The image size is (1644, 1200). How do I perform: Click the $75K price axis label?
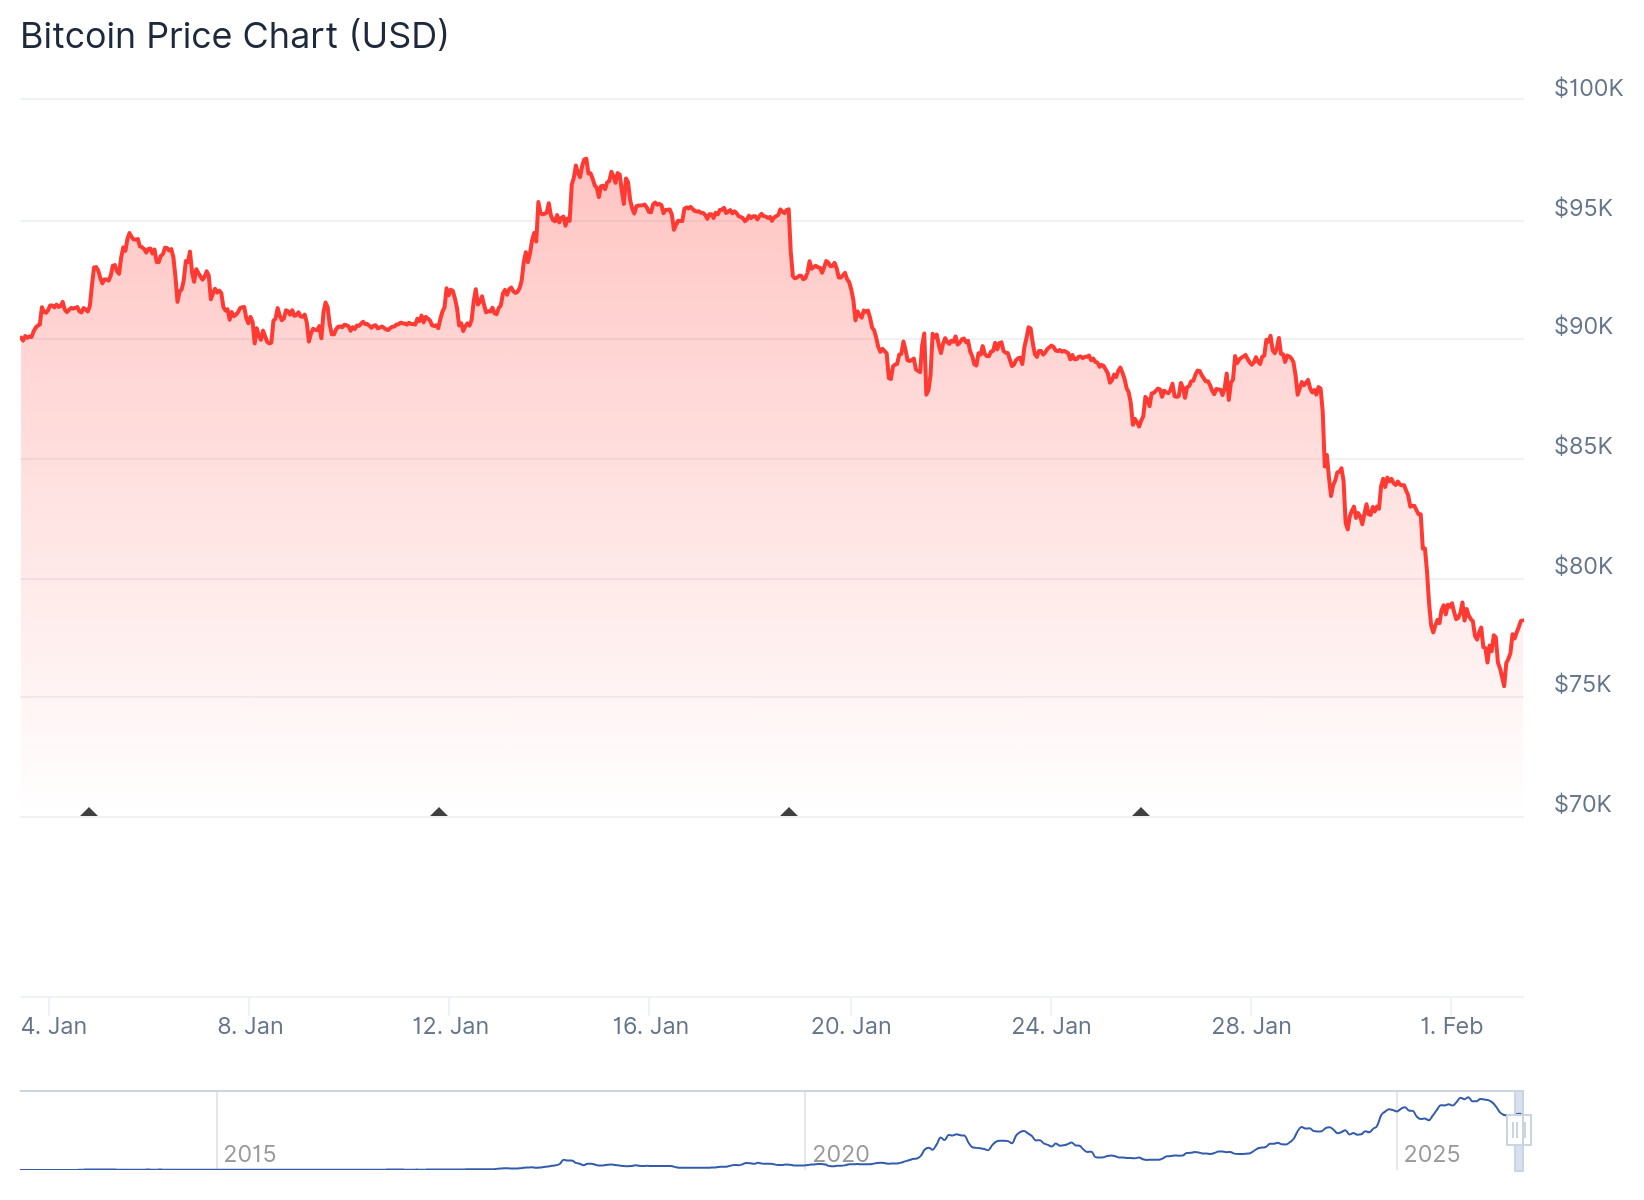[1583, 684]
